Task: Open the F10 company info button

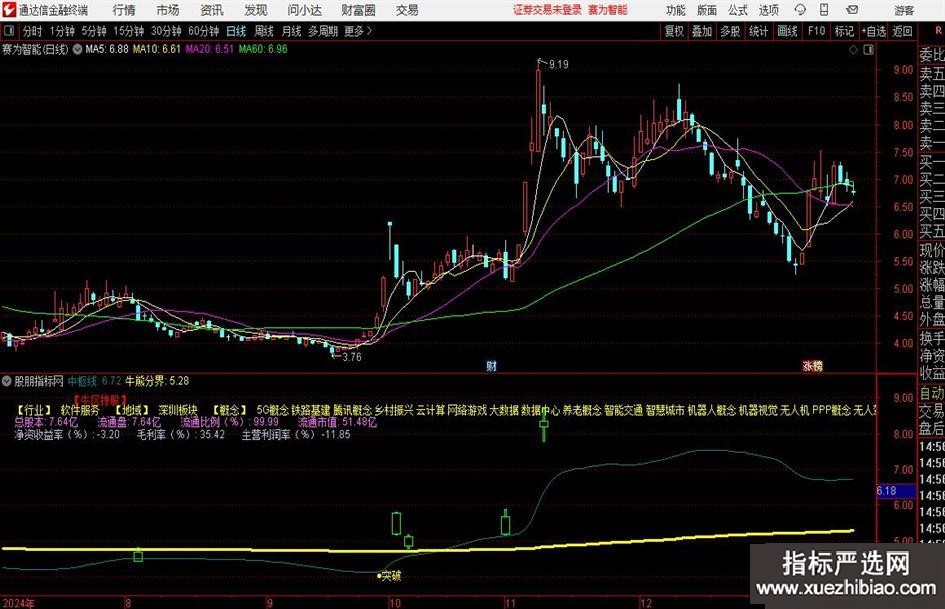Action: pos(817,31)
